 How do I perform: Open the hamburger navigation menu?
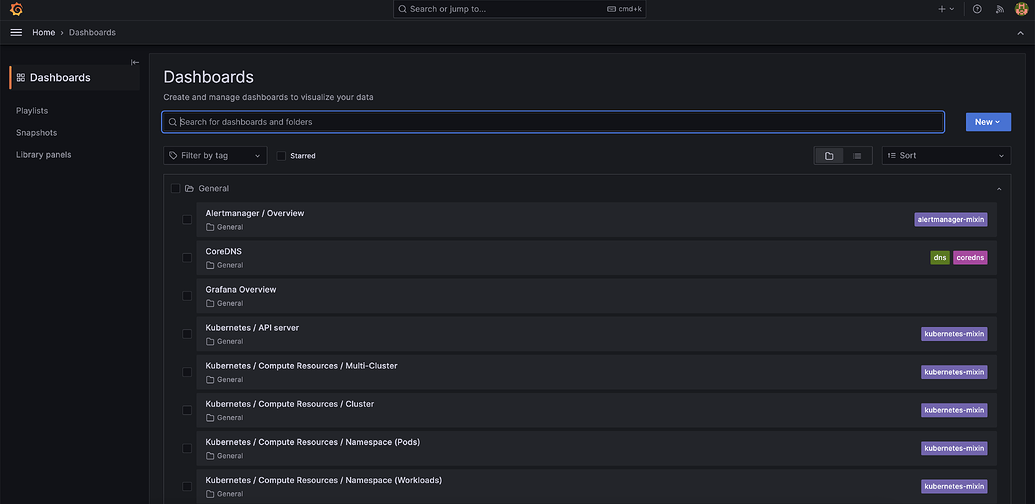click(x=16, y=32)
